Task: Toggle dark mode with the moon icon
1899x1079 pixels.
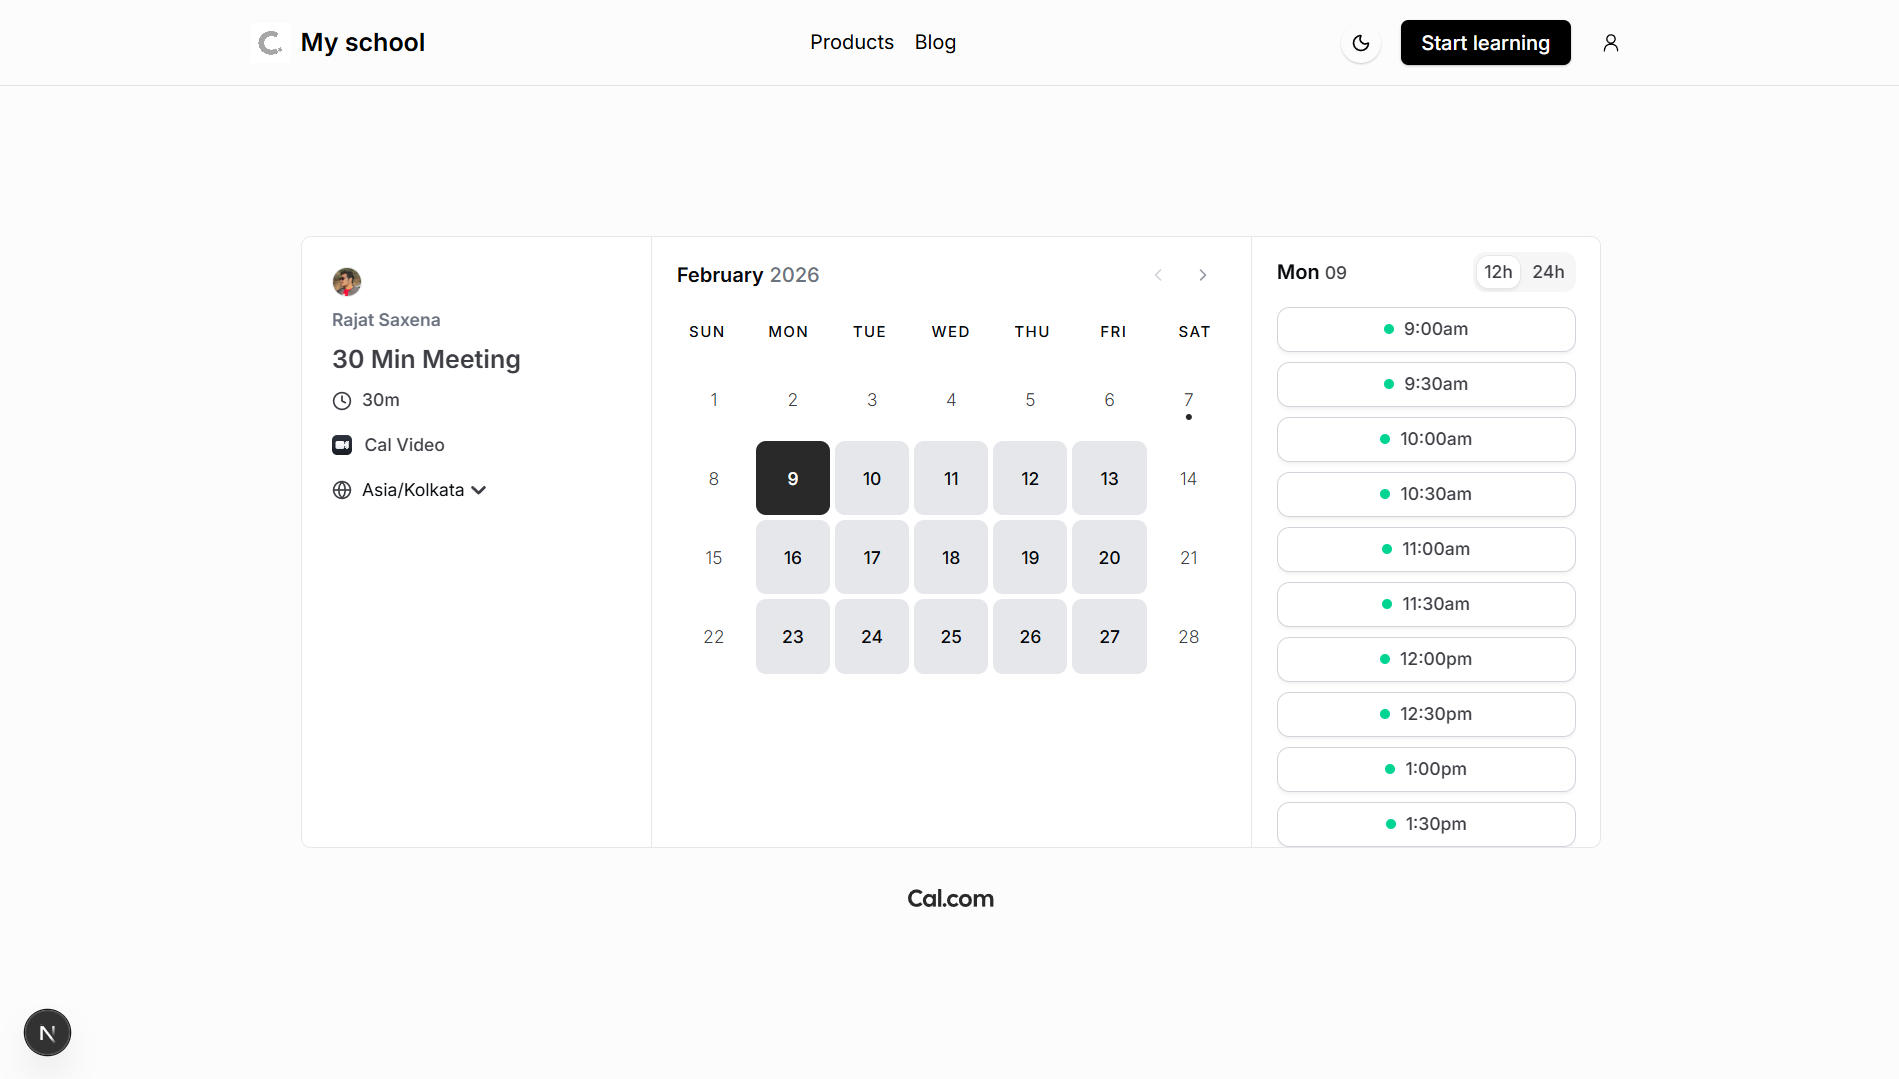Action: click(x=1360, y=43)
